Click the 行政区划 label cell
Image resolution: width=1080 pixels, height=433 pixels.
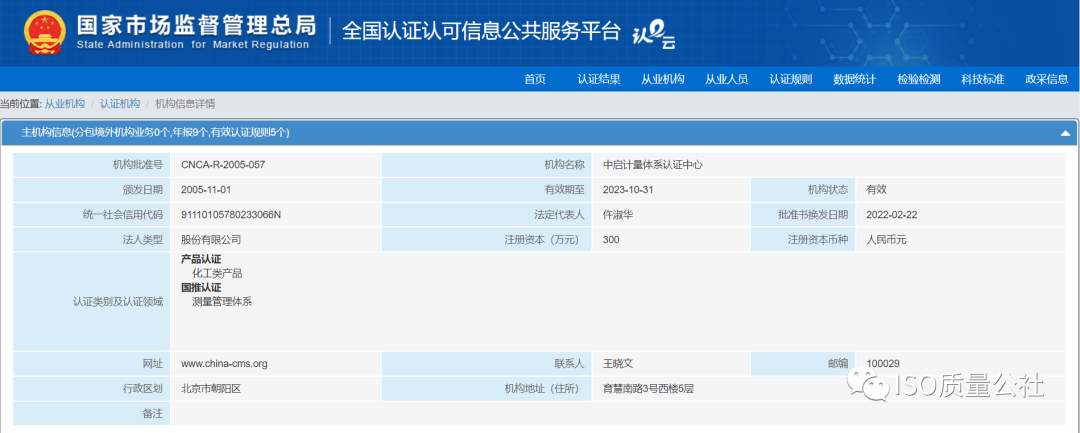pos(92,389)
